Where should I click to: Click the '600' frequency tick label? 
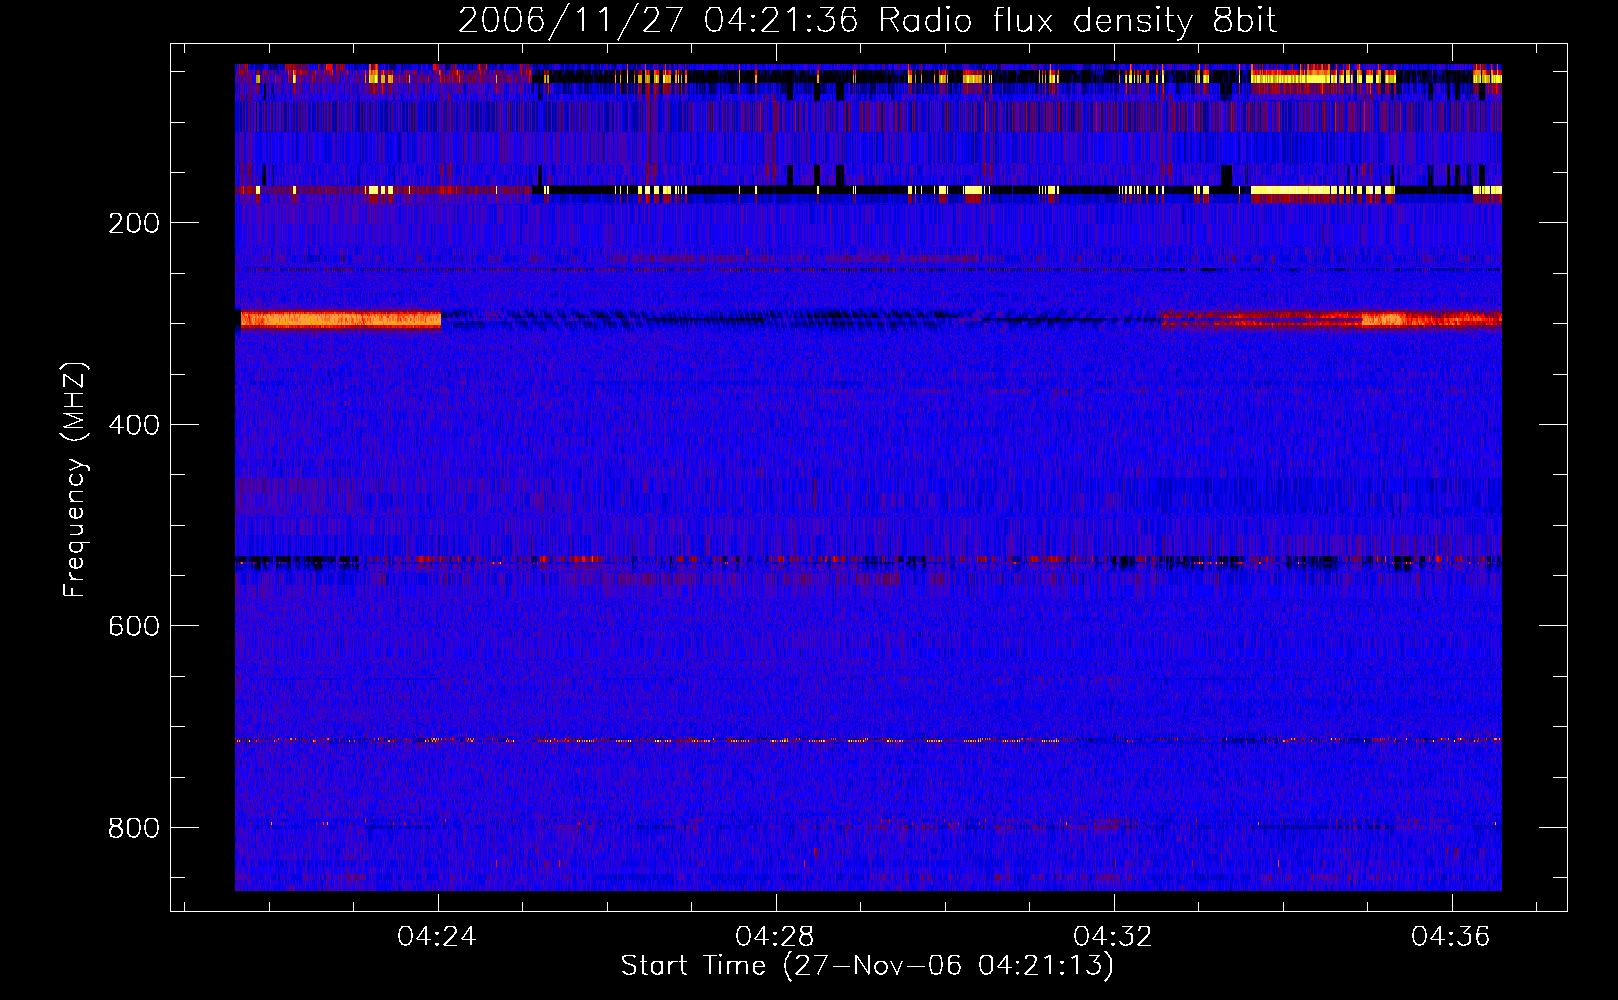pyautogui.click(x=134, y=626)
